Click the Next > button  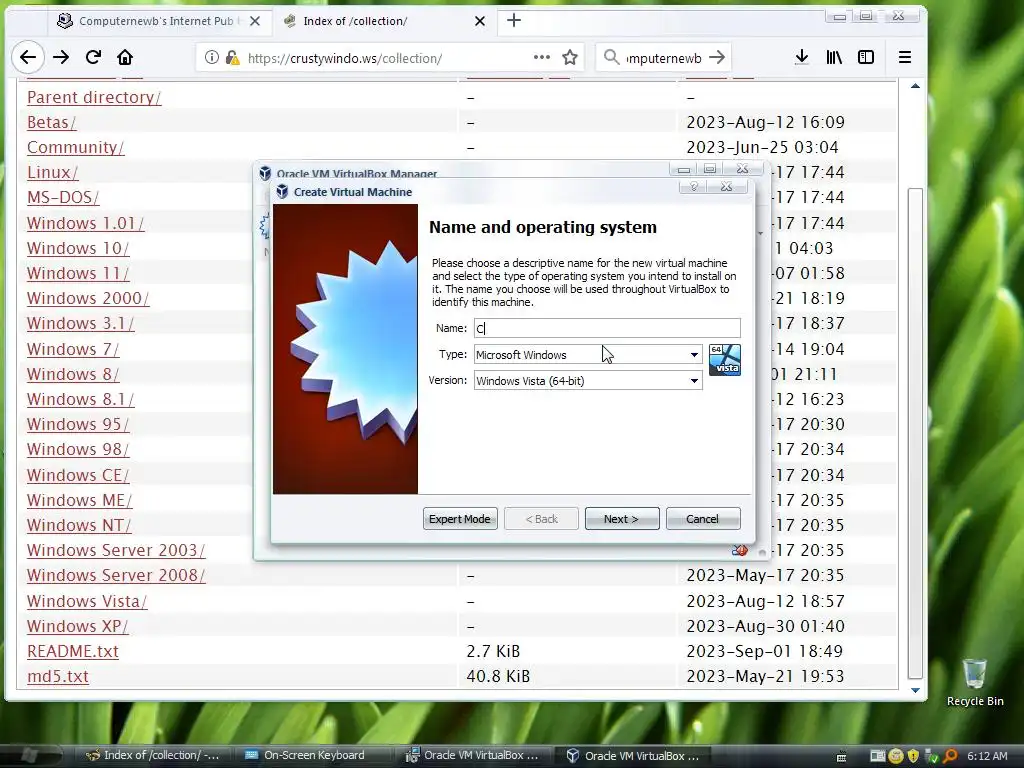[622, 519]
